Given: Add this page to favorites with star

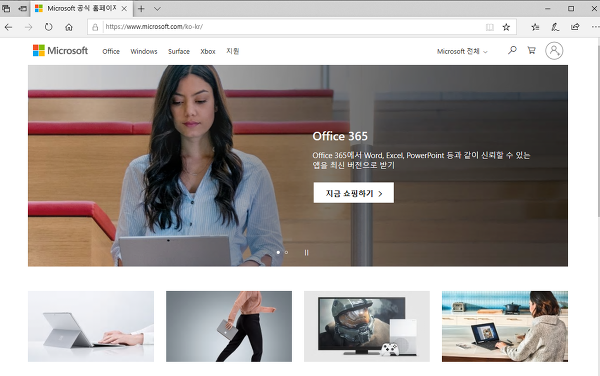Looking at the screenshot, I should pos(506,27).
